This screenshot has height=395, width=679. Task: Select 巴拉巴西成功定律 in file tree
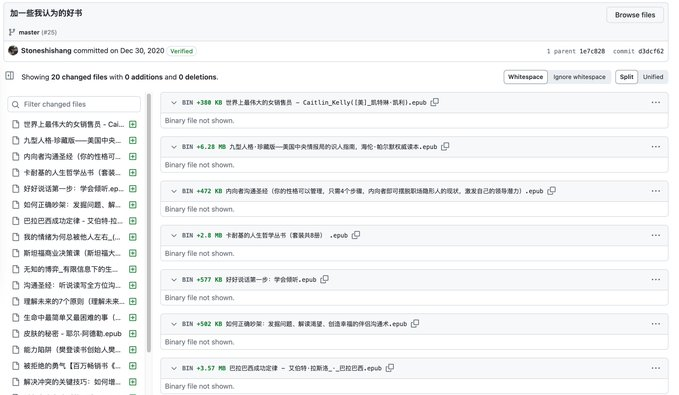pyautogui.click(x=74, y=221)
